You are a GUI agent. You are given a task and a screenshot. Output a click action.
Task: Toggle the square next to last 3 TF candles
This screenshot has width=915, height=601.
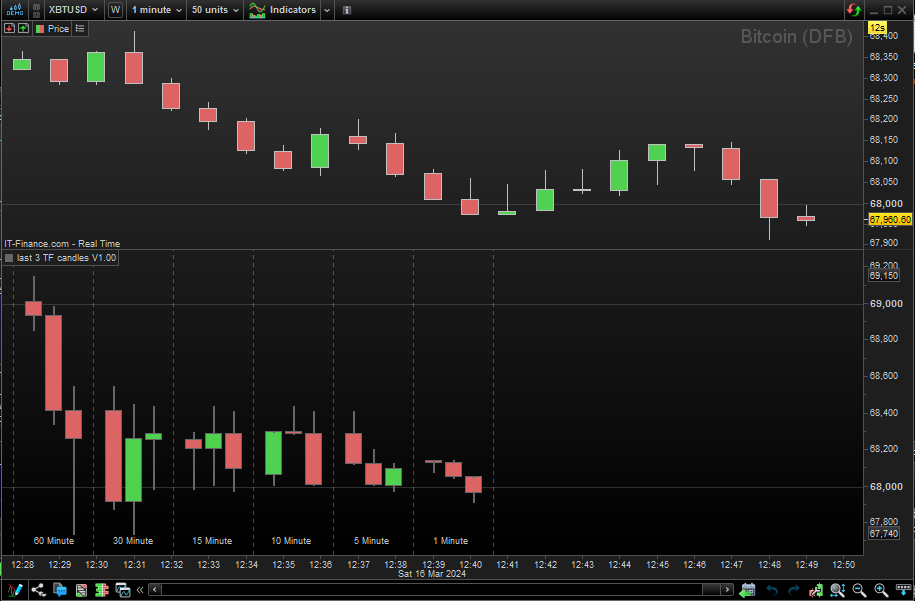[x=9, y=258]
